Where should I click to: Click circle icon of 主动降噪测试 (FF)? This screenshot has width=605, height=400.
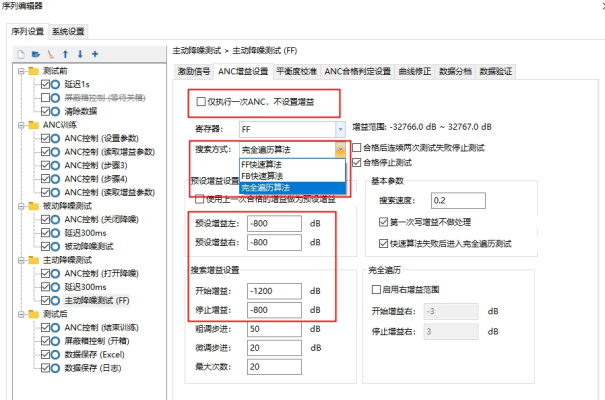[56, 300]
